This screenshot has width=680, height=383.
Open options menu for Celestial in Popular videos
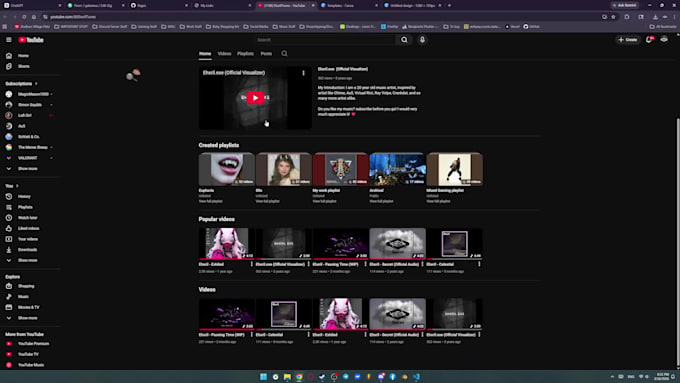479,264
